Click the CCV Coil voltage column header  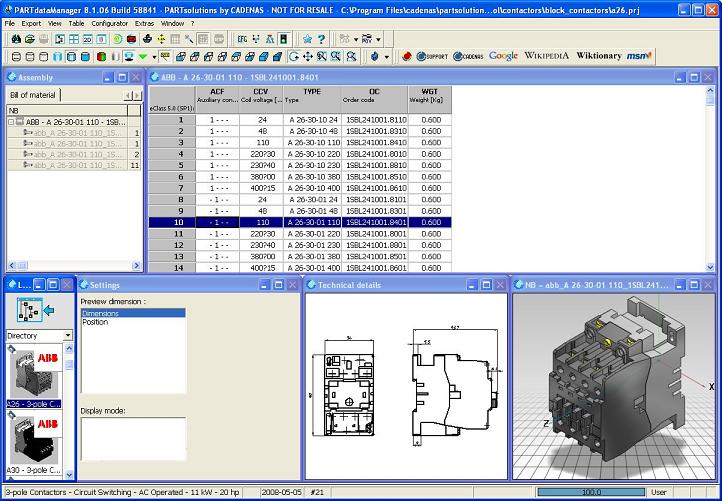tap(261, 99)
